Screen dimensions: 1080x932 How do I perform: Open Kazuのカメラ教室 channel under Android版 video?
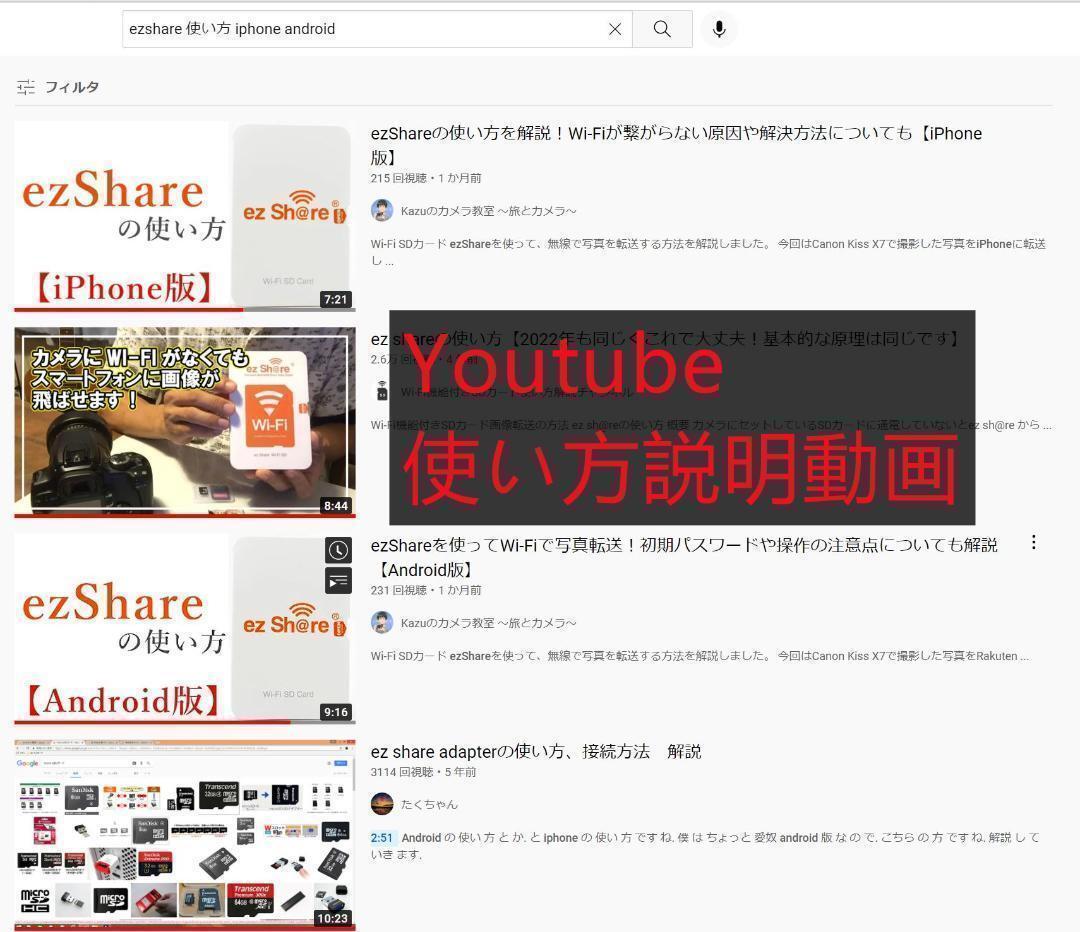click(488, 623)
